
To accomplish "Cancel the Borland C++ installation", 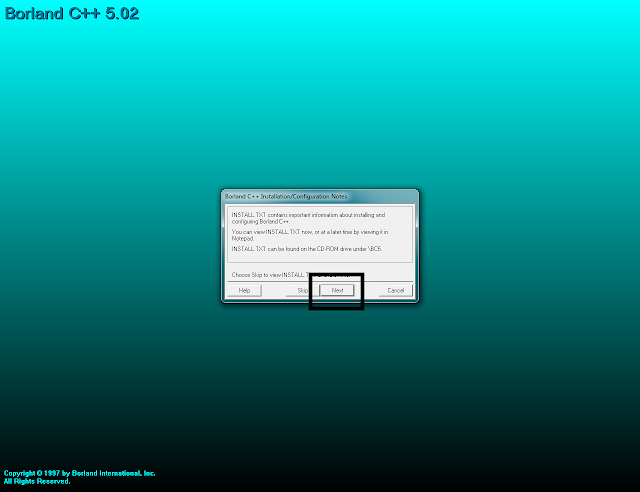I will [x=396, y=290].
